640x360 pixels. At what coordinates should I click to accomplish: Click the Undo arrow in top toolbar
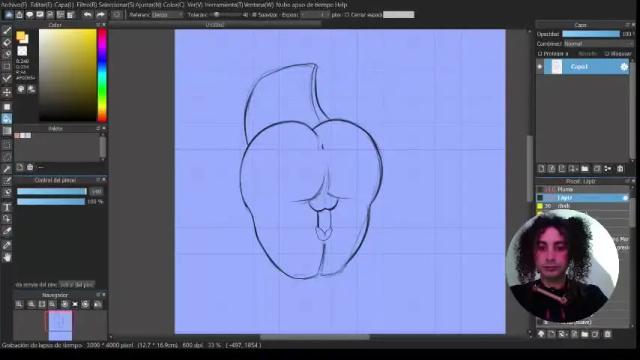click(x=87, y=15)
